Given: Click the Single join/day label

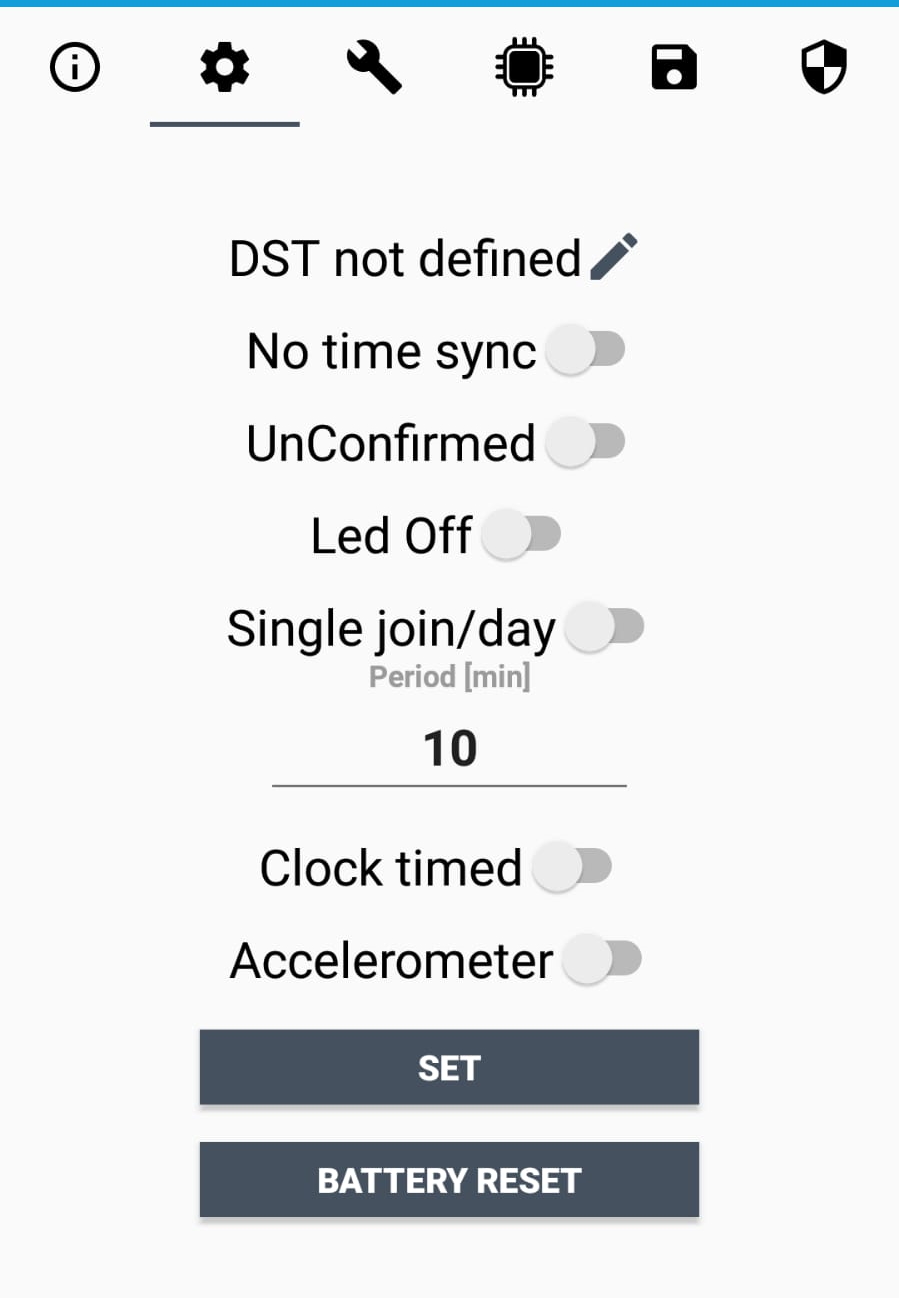Looking at the screenshot, I should (x=391, y=629).
